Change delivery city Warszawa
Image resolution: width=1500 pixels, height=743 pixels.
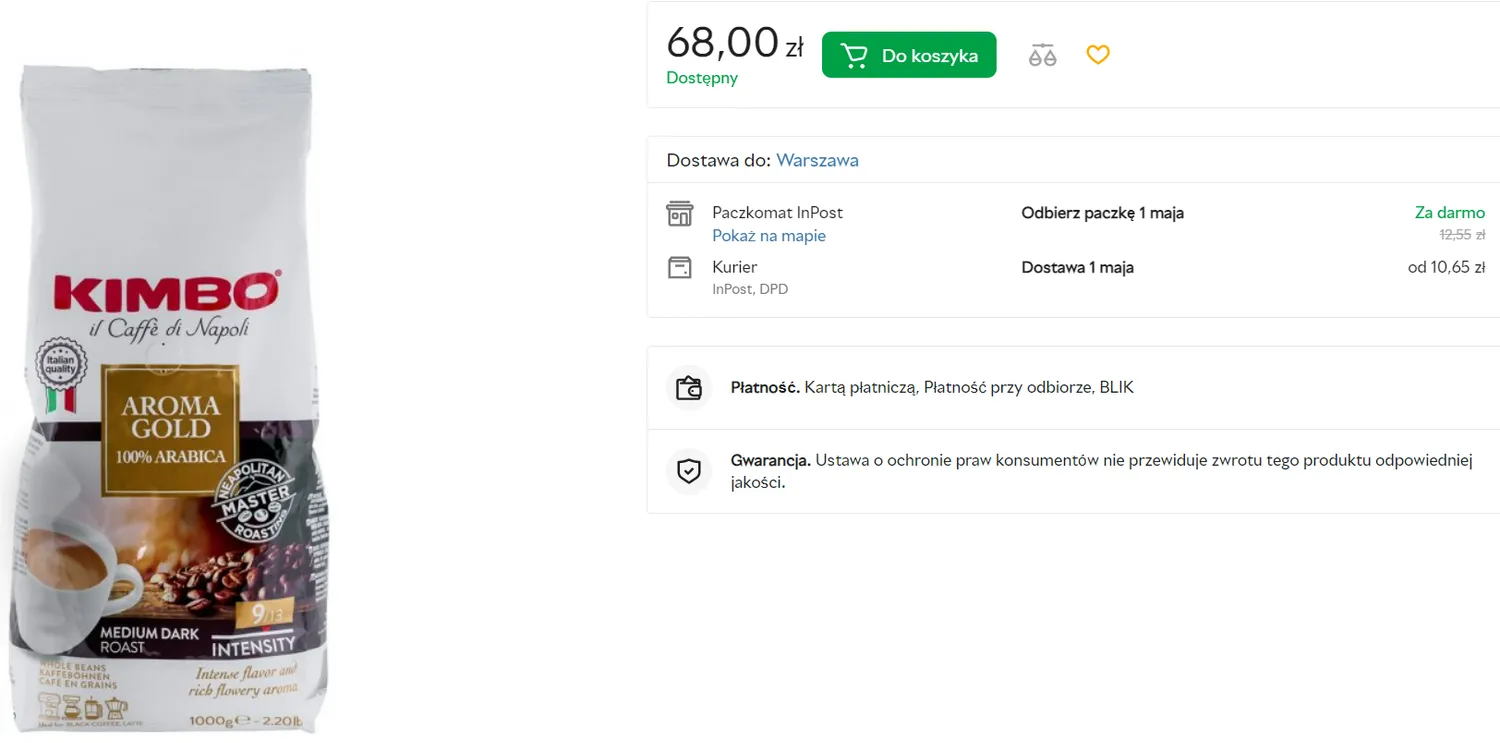click(817, 160)
